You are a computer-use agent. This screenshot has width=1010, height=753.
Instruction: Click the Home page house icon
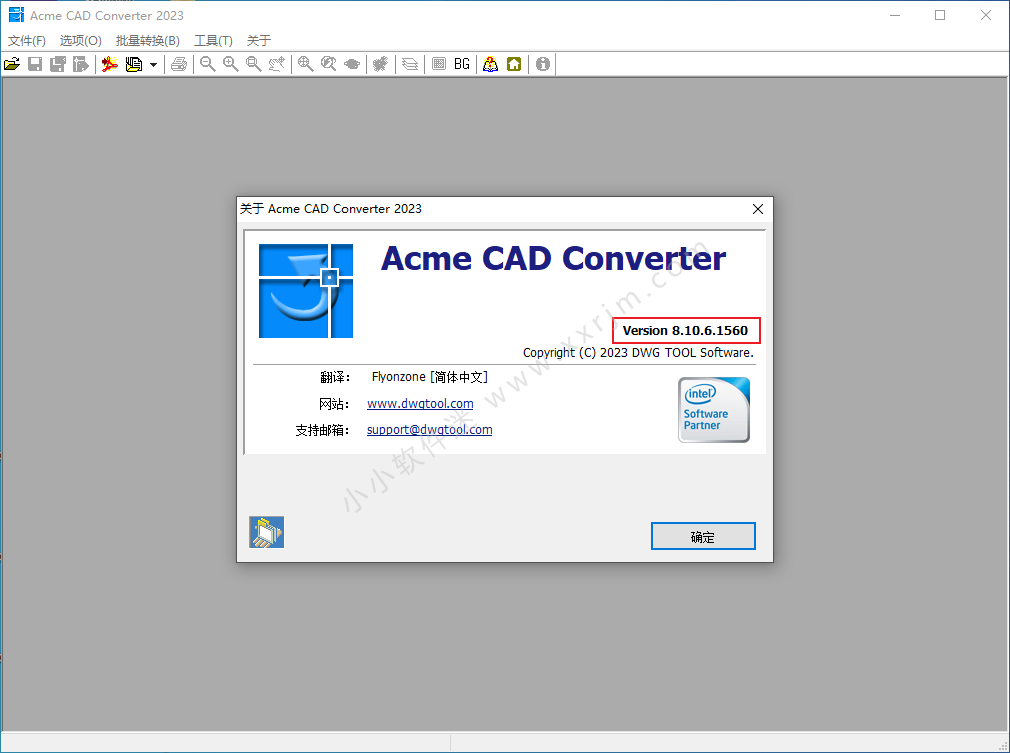[514, 64]
